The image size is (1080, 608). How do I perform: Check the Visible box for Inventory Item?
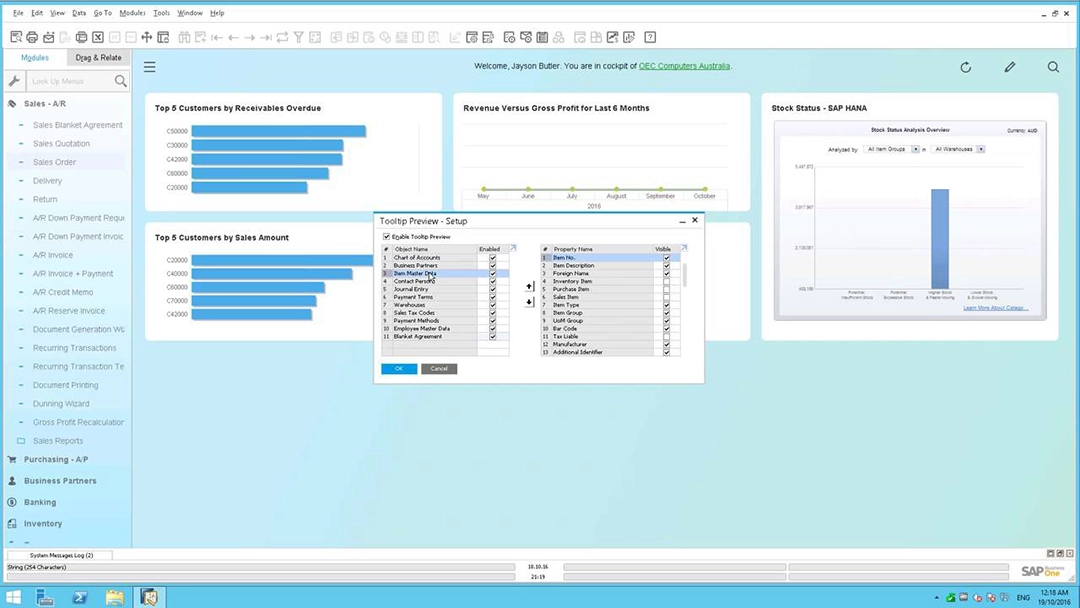point(665,281)
